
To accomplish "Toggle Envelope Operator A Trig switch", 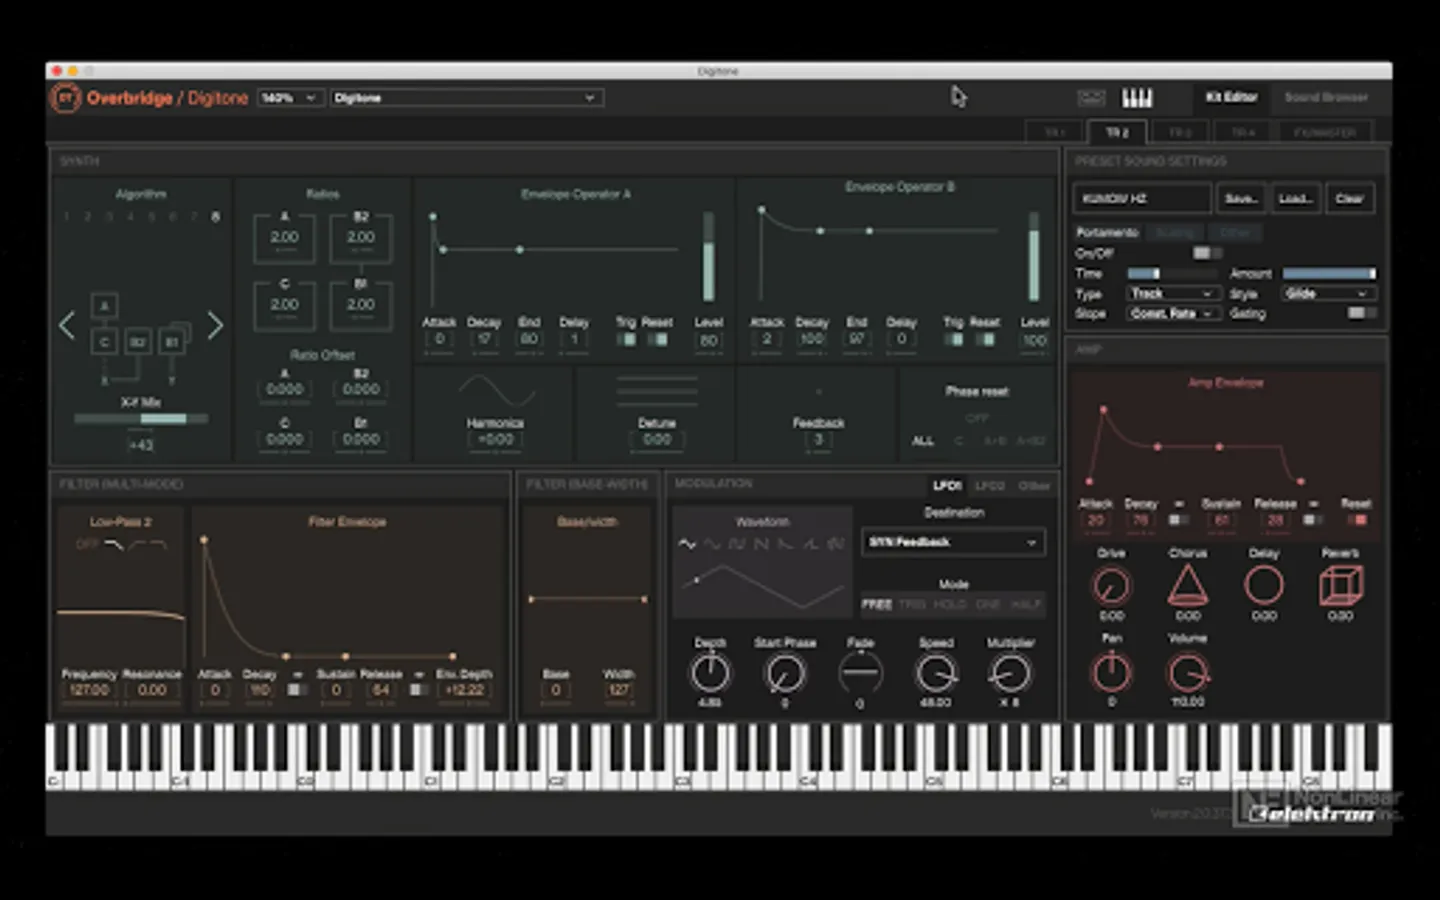I will pos(626,340).
